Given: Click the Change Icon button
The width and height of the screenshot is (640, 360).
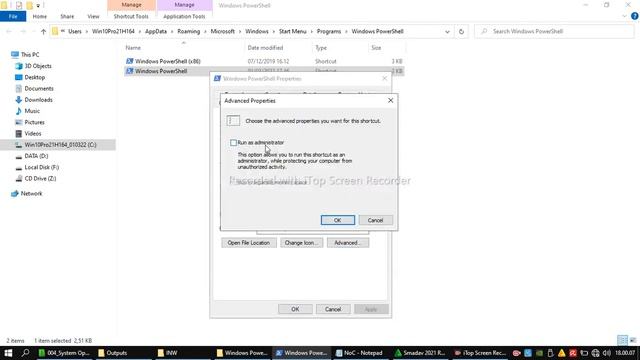Looking at the screenshot, I should click(x=301, y=243).
